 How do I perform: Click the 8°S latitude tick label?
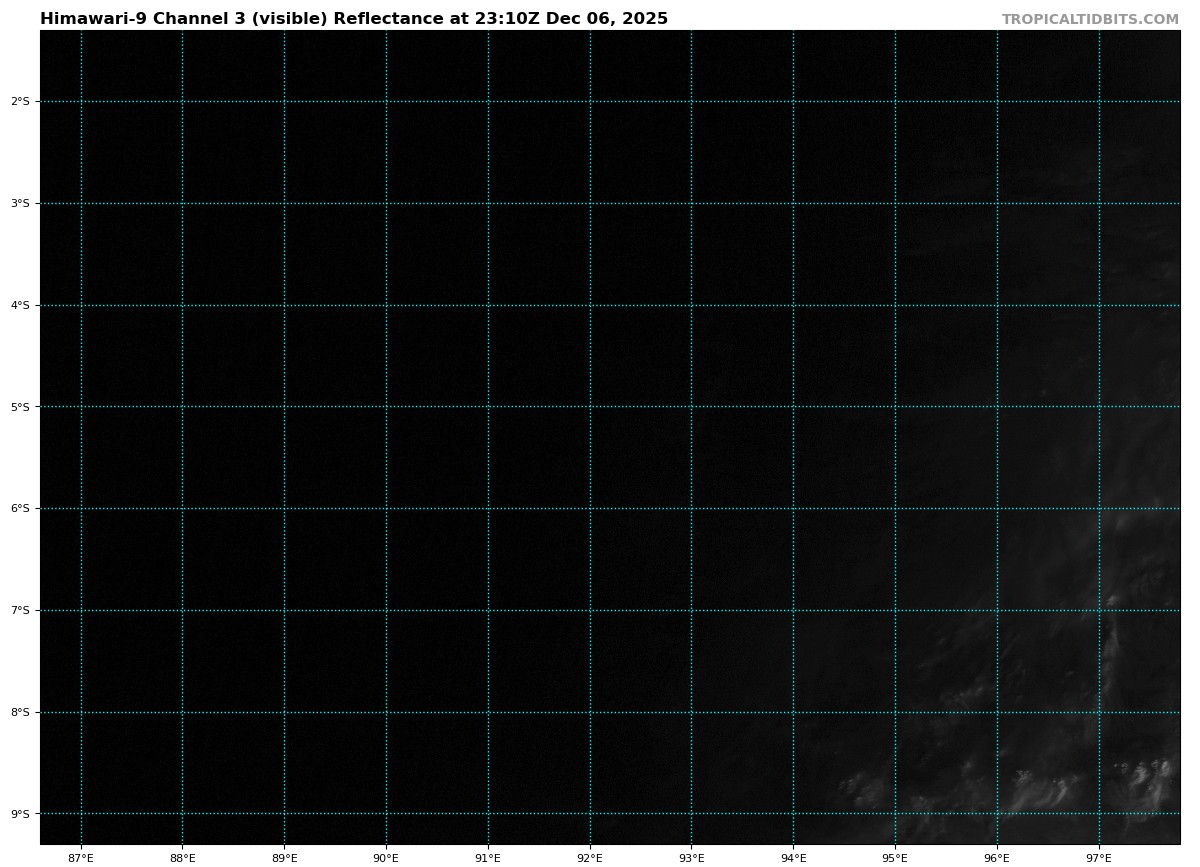20,712
